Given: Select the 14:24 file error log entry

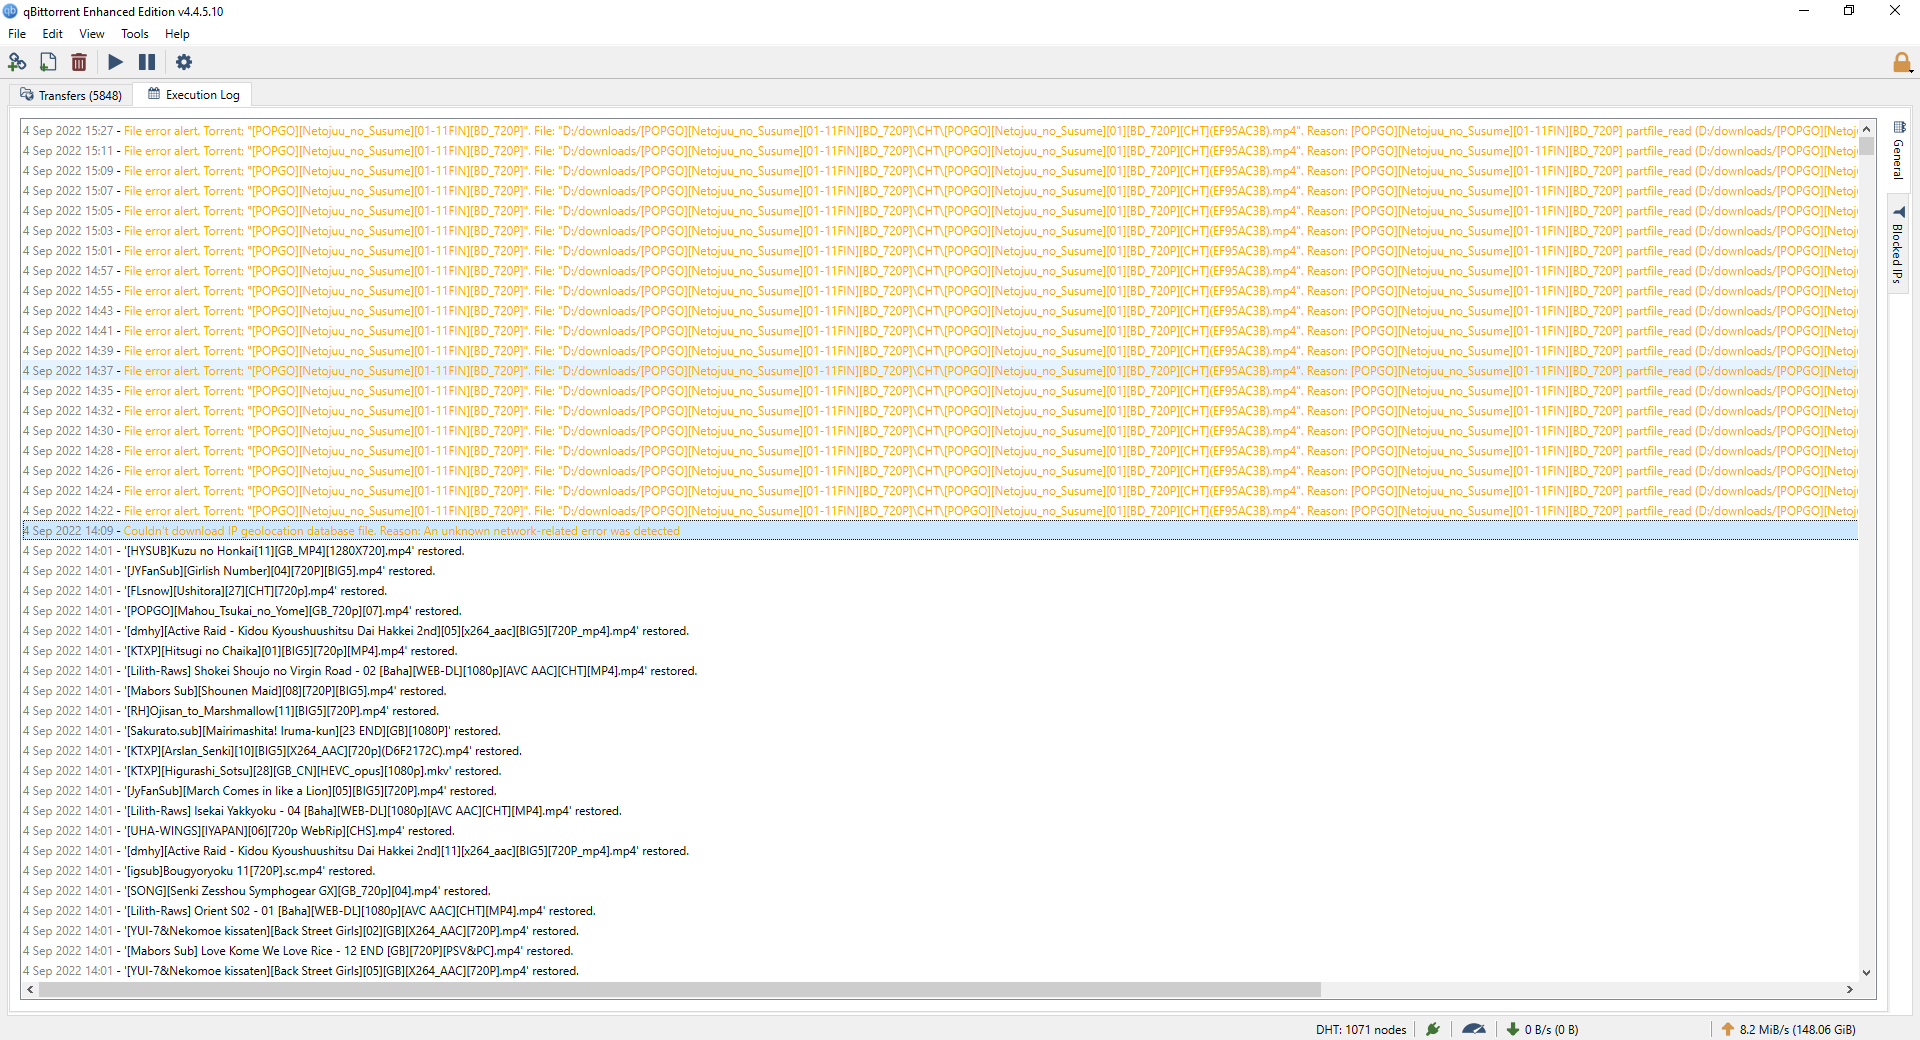Looking at the screenshot, I should (x=940, y=491).
